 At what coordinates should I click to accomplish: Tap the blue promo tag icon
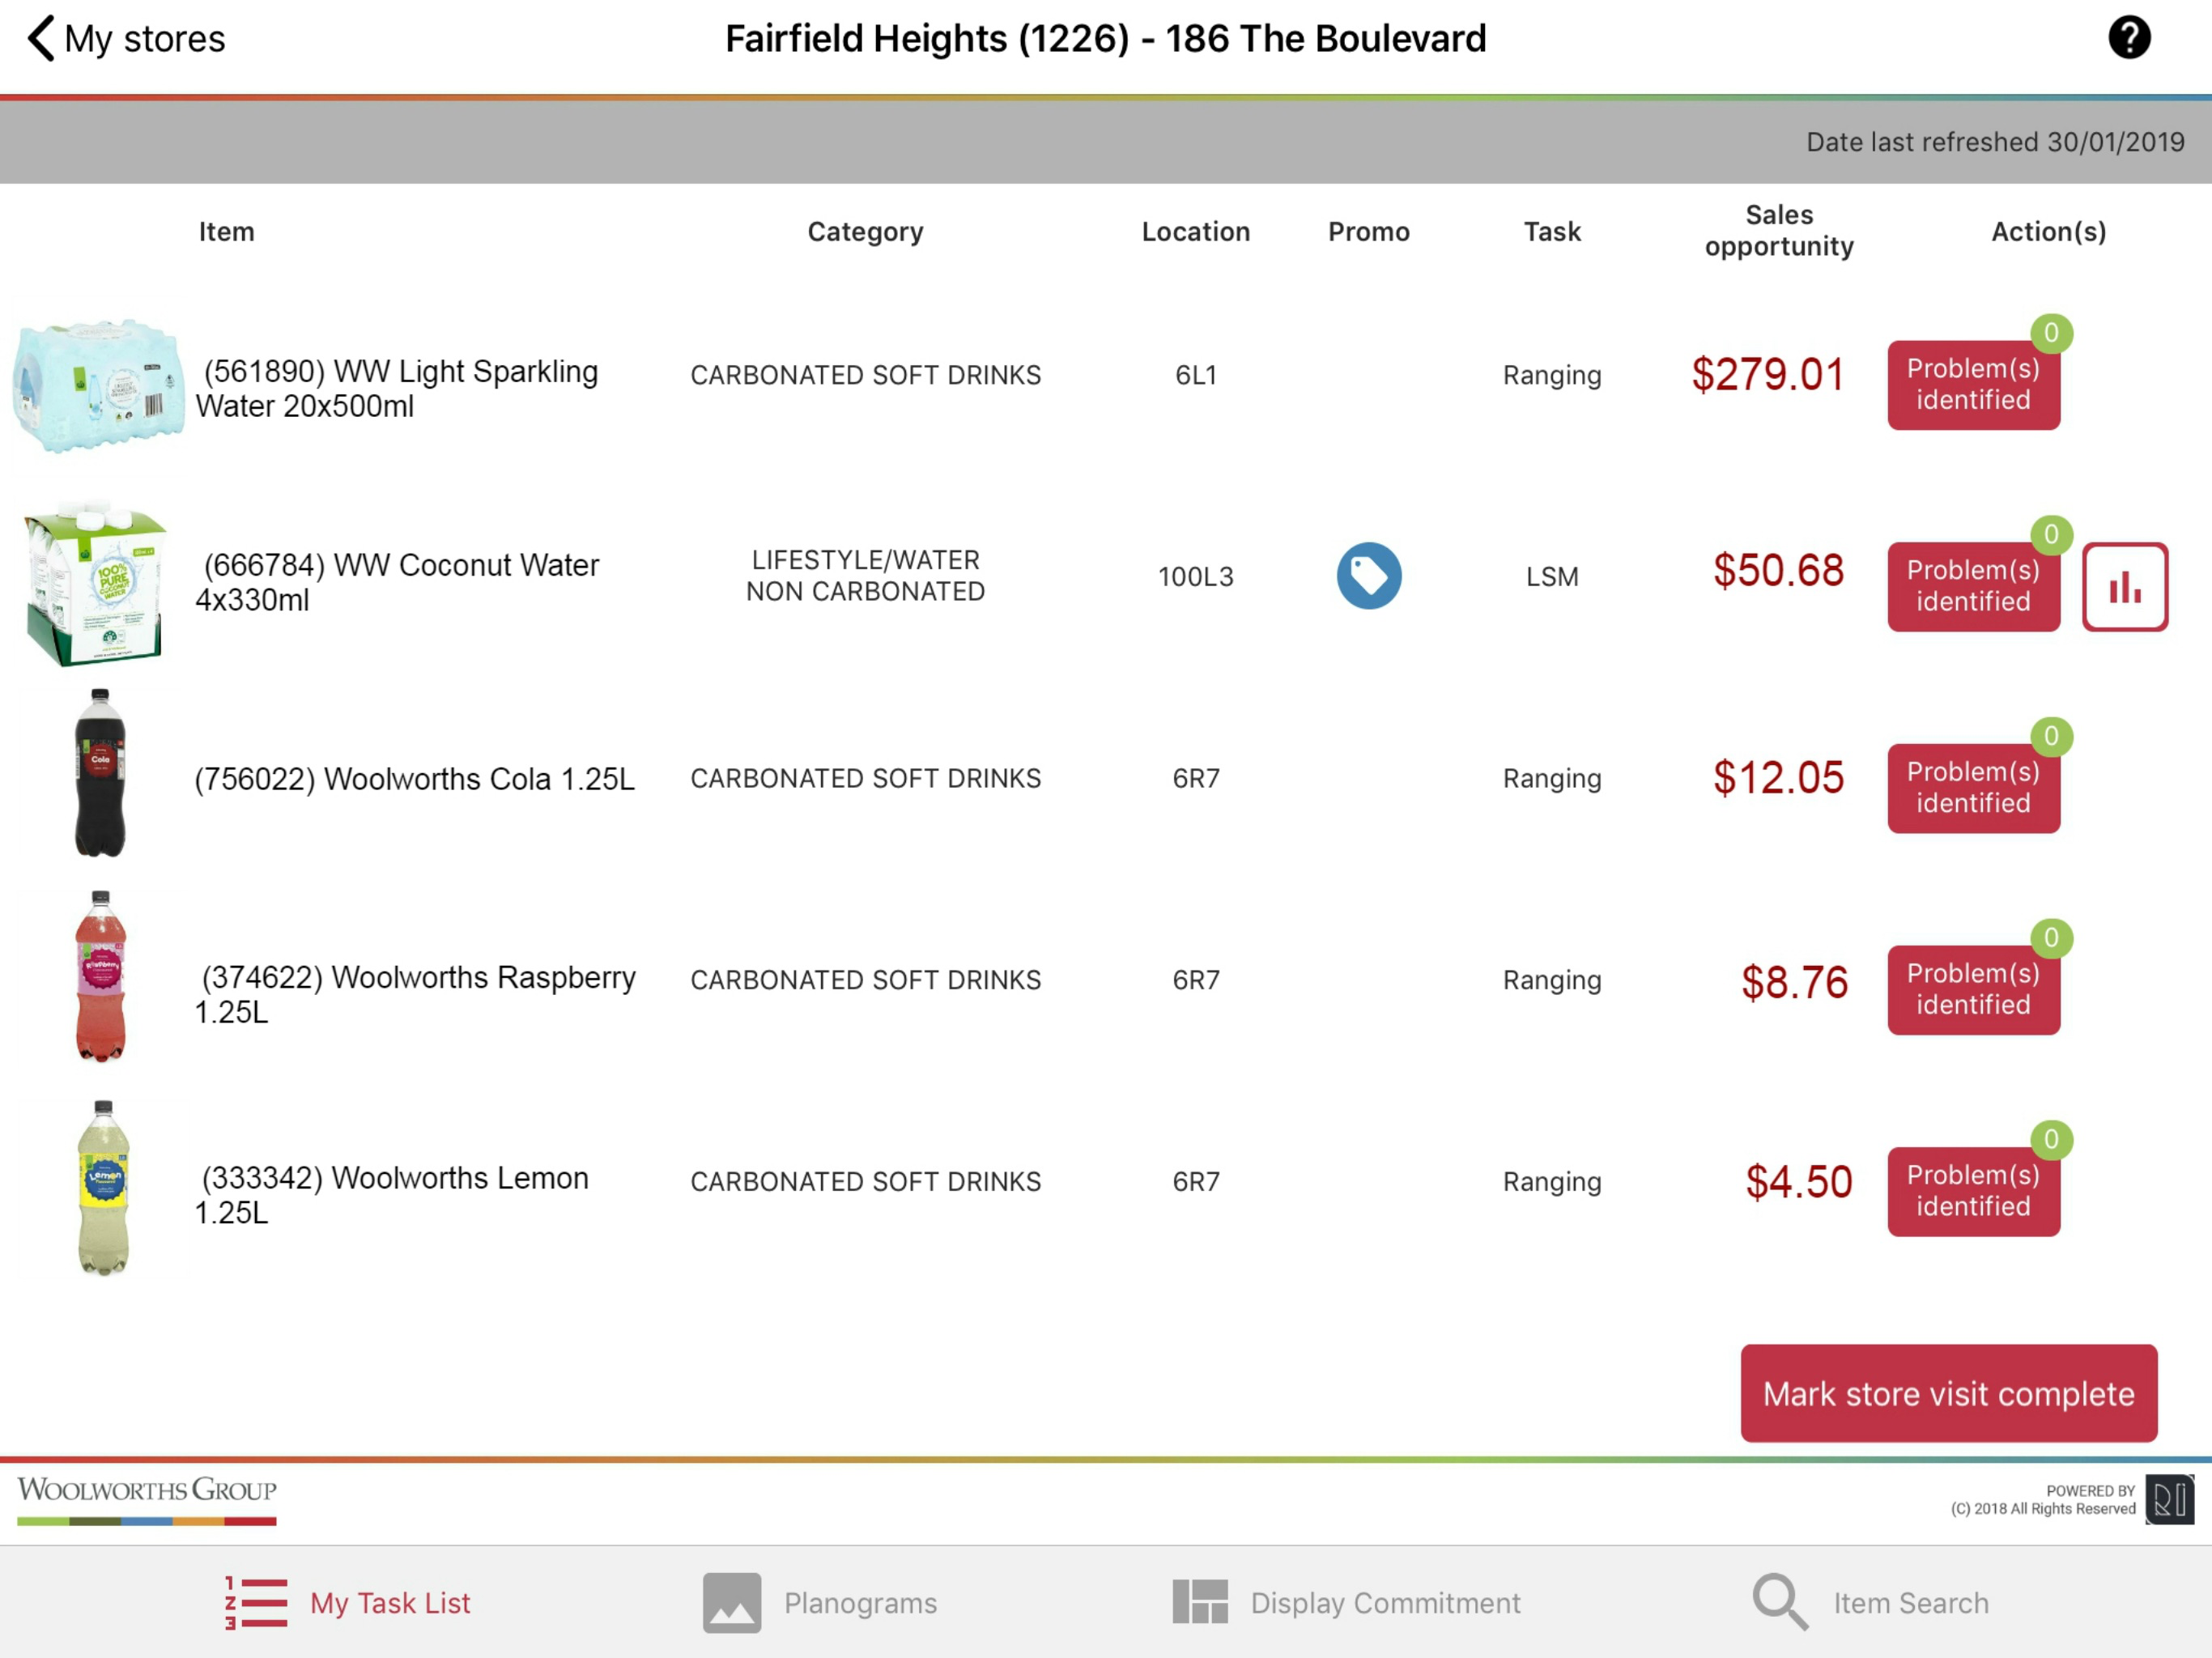(x=1368, y=576)
